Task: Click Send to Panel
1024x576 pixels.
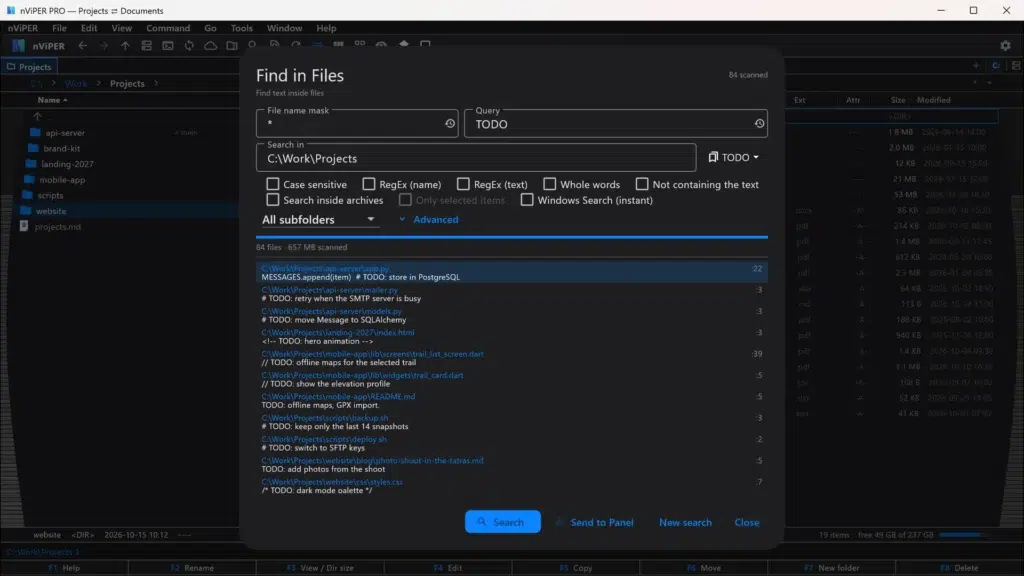Action: 594,522
